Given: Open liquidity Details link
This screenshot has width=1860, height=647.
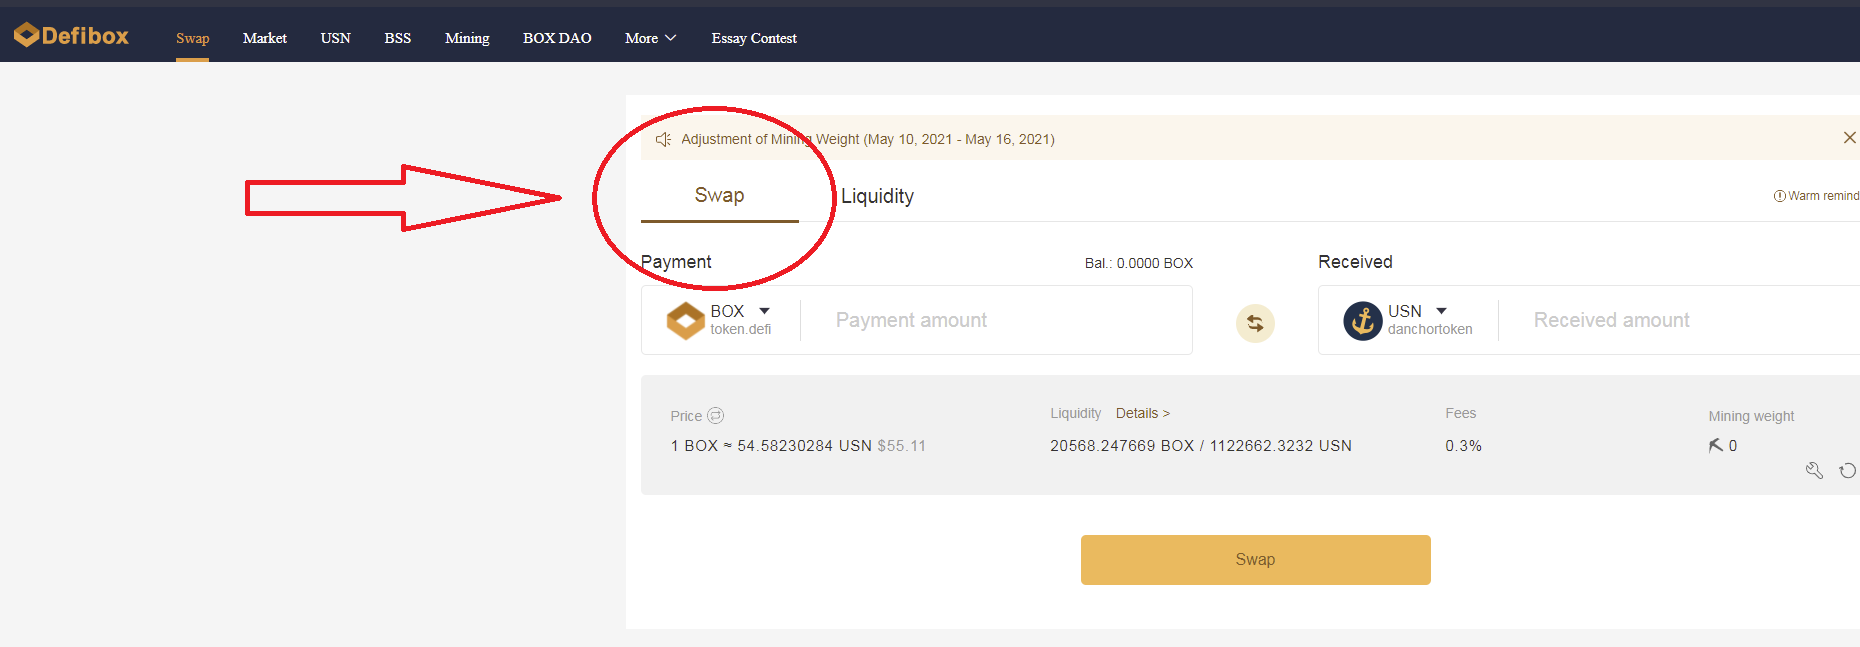Looking at the screenshot, I should (1142, 413).
